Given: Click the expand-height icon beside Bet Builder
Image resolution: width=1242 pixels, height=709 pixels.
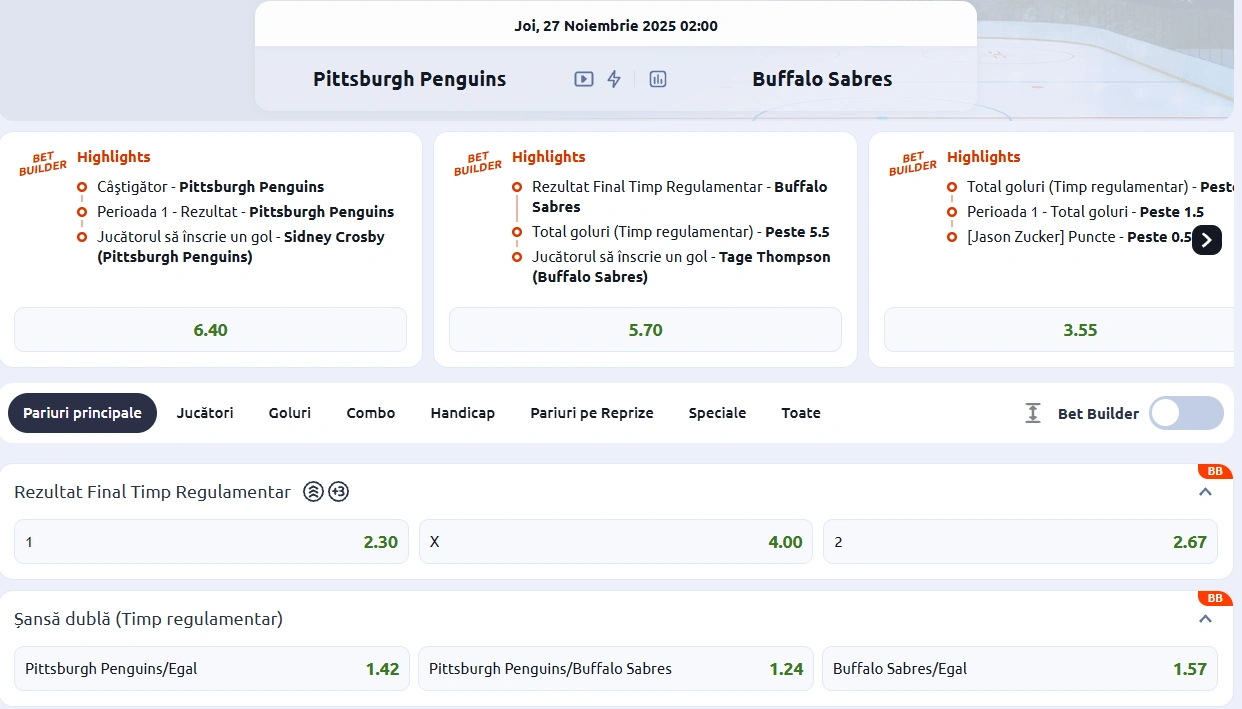Looking at the screenshot, I should [x=1033, y=413].
